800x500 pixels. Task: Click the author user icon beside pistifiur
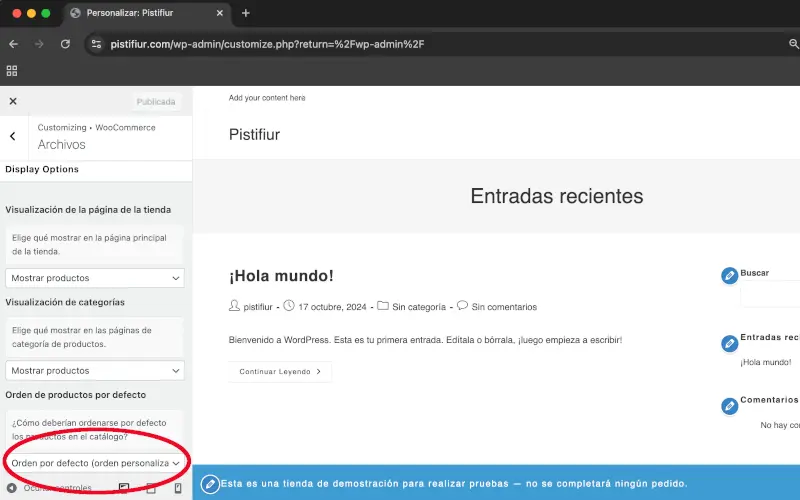tap(234, 306)
